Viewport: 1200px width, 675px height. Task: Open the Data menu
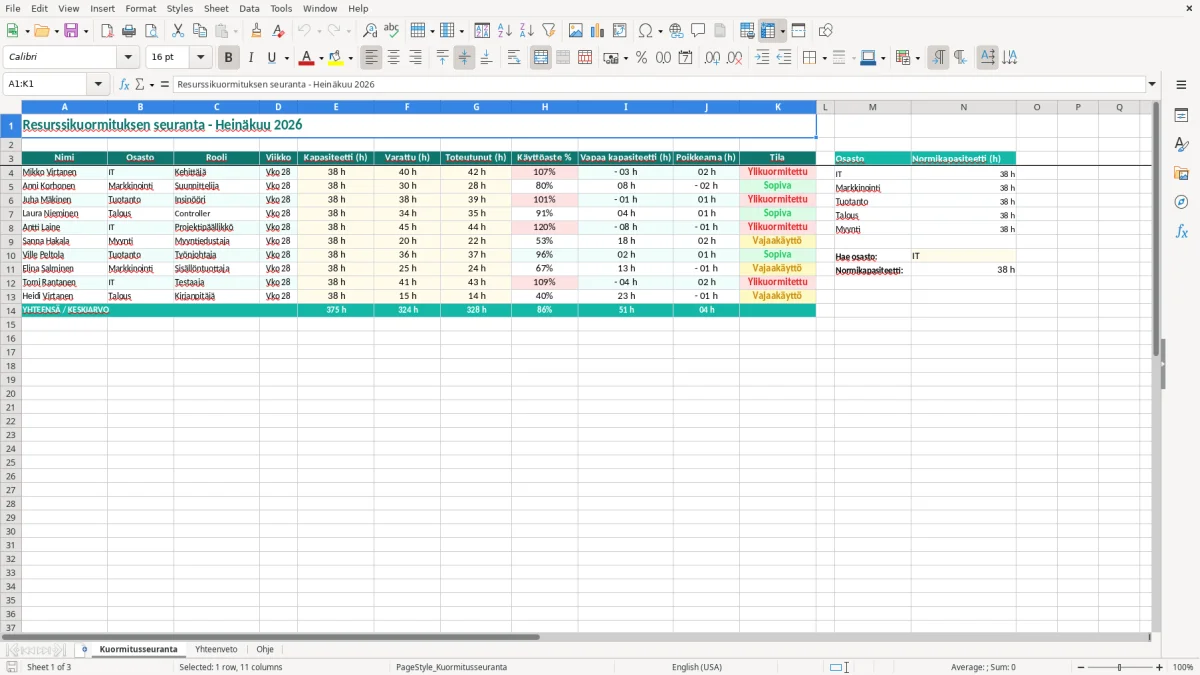249,8
